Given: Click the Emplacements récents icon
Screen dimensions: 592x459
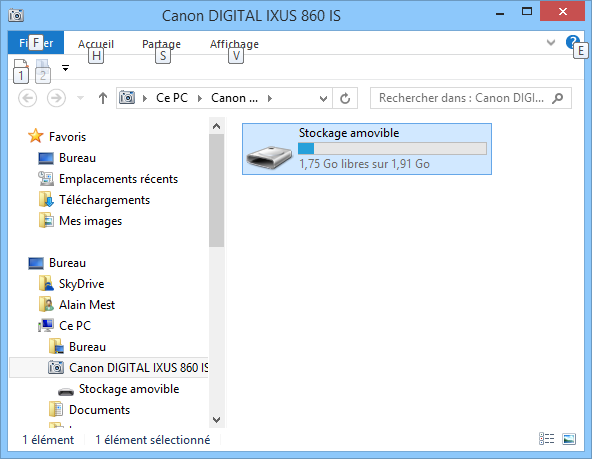Looking at the screenshot, I should [x=46, y=179].
